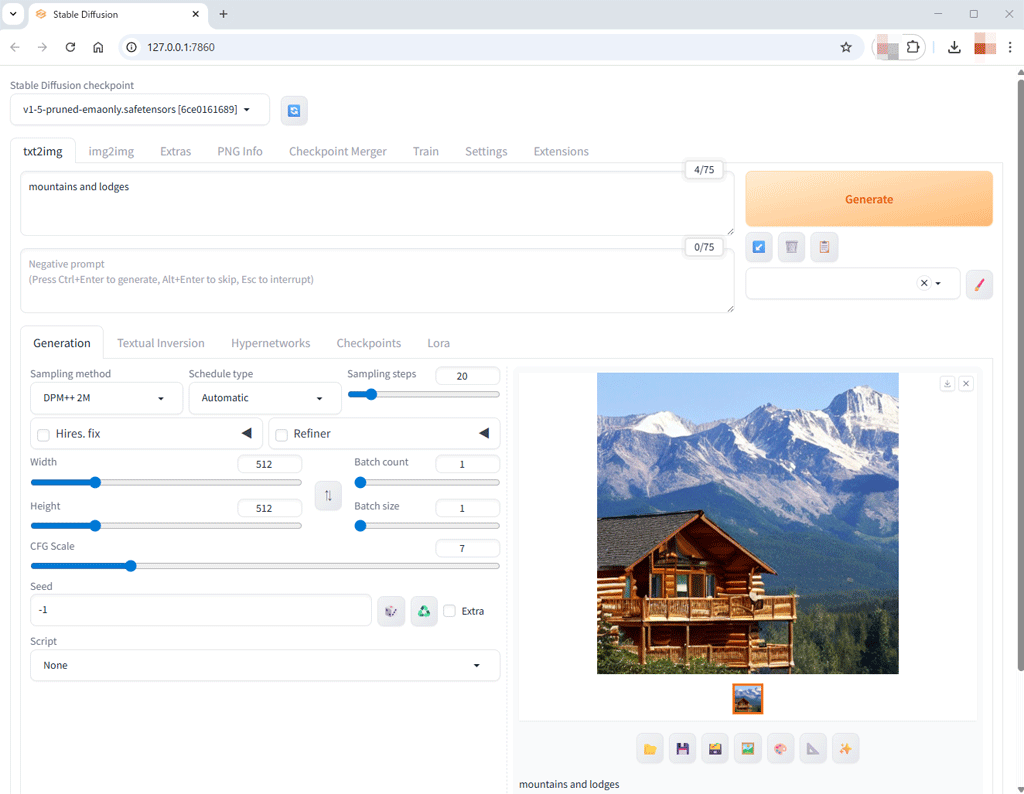Click the CFG Scale slider handle

click(130, 566)
